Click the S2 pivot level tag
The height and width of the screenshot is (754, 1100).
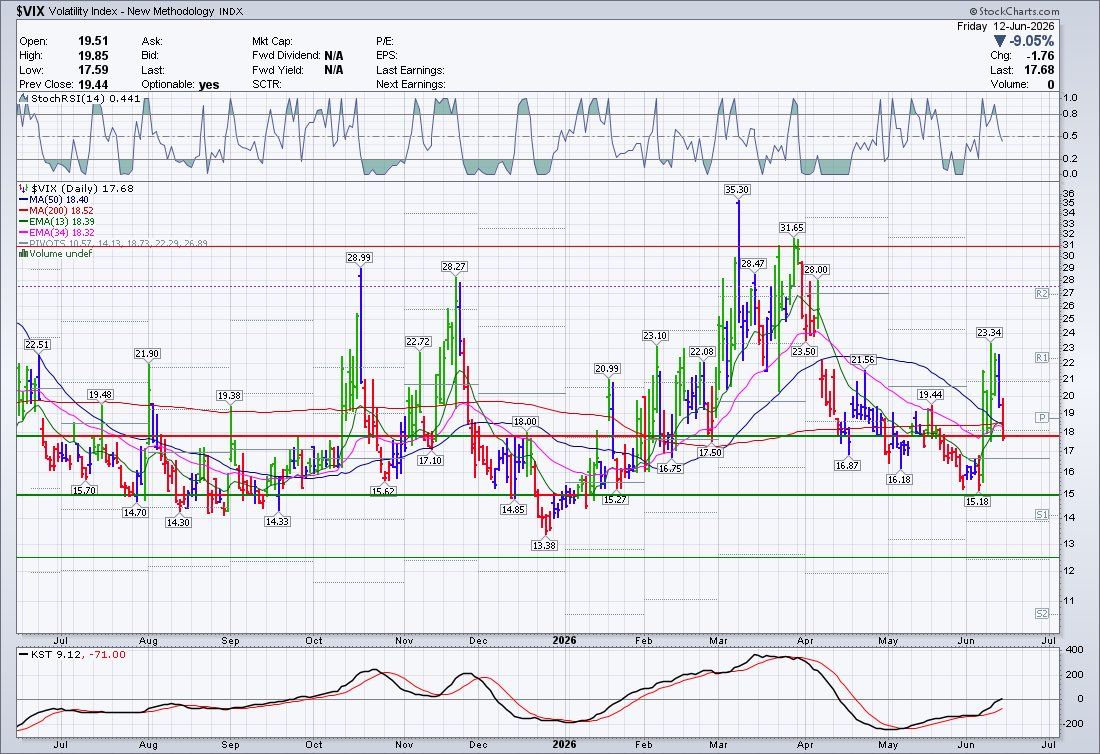[1042, 614]
